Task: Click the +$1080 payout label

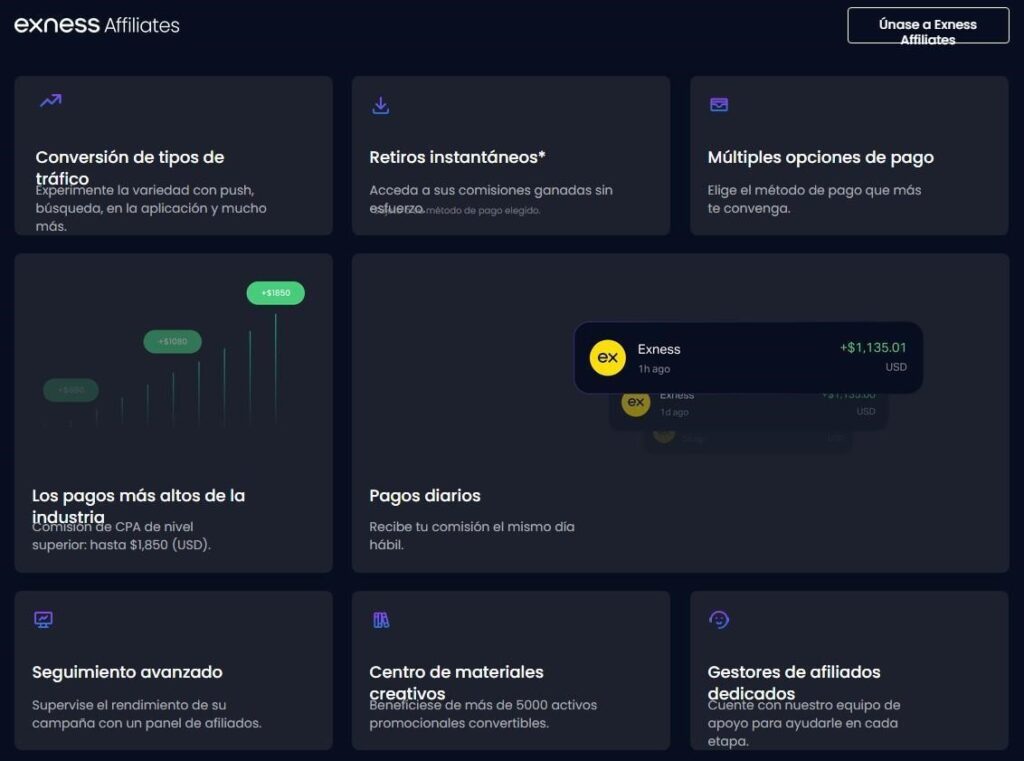Action: 171,341
